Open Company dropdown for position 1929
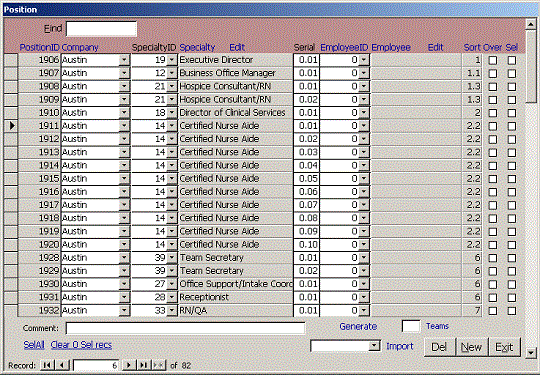Viewport: 540px width, 375px height. pyautogui.click(x=124, y=271)
